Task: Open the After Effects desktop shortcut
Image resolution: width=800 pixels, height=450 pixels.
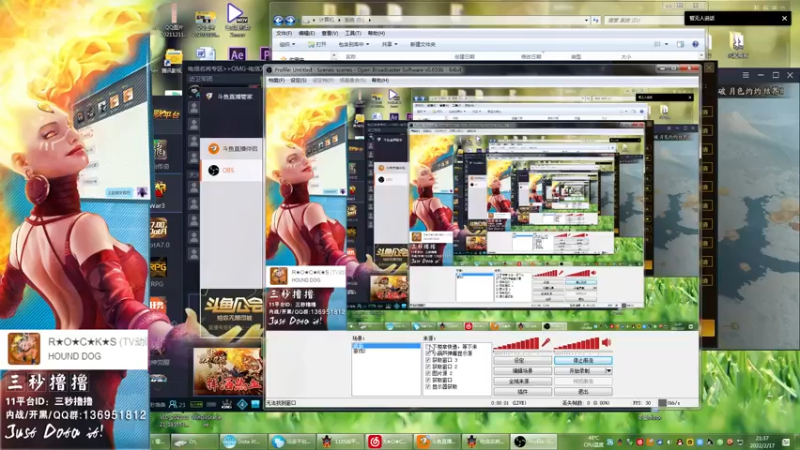Action: pyautogui.click(x=237, y=54)
